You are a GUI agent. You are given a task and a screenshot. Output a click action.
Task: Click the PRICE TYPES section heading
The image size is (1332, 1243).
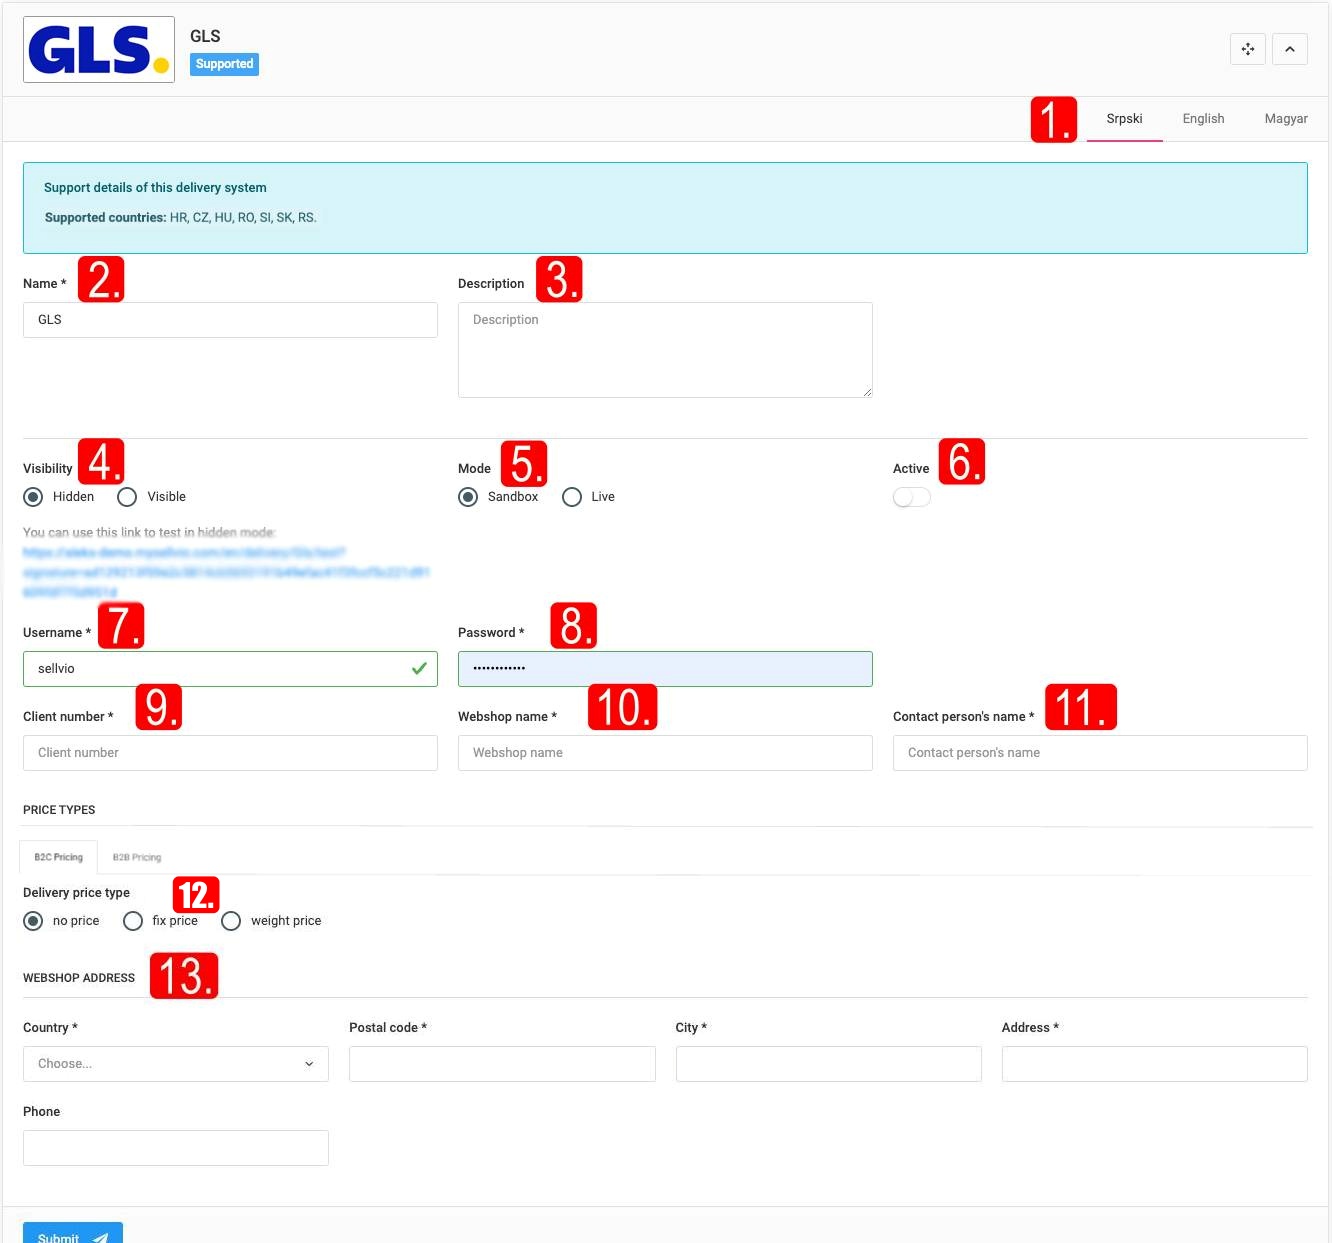(x=59, y=810)
